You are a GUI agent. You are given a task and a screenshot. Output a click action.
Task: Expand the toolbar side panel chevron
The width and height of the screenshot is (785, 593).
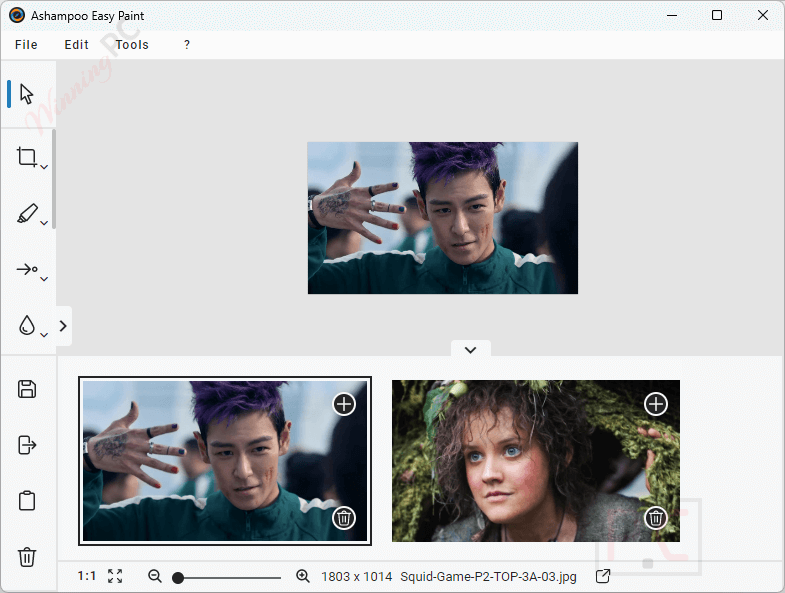tap(63, 326)
